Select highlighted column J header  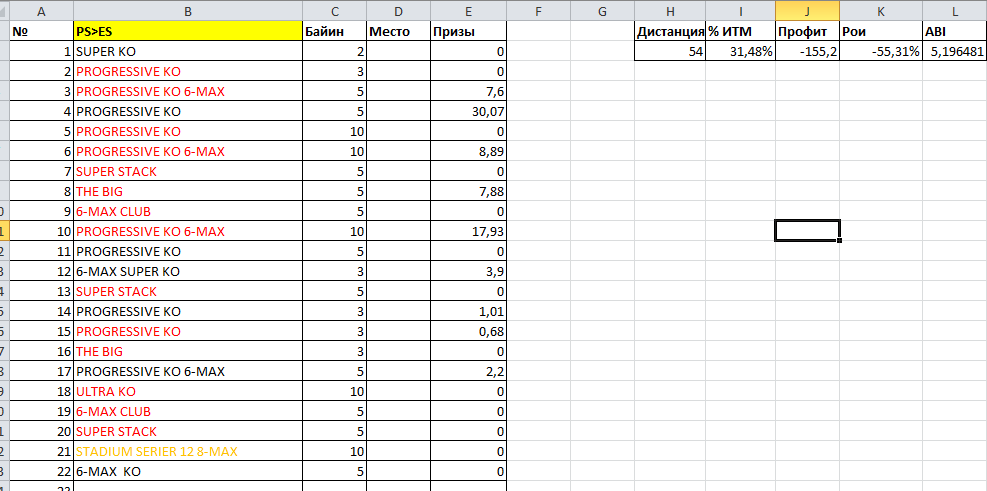point(808,11)
